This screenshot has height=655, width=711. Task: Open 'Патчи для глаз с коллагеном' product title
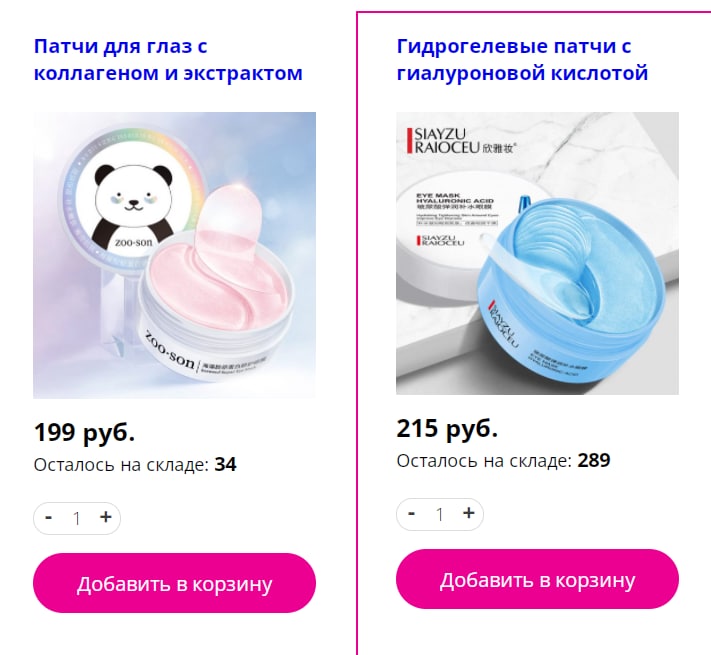tap(168, 59)
